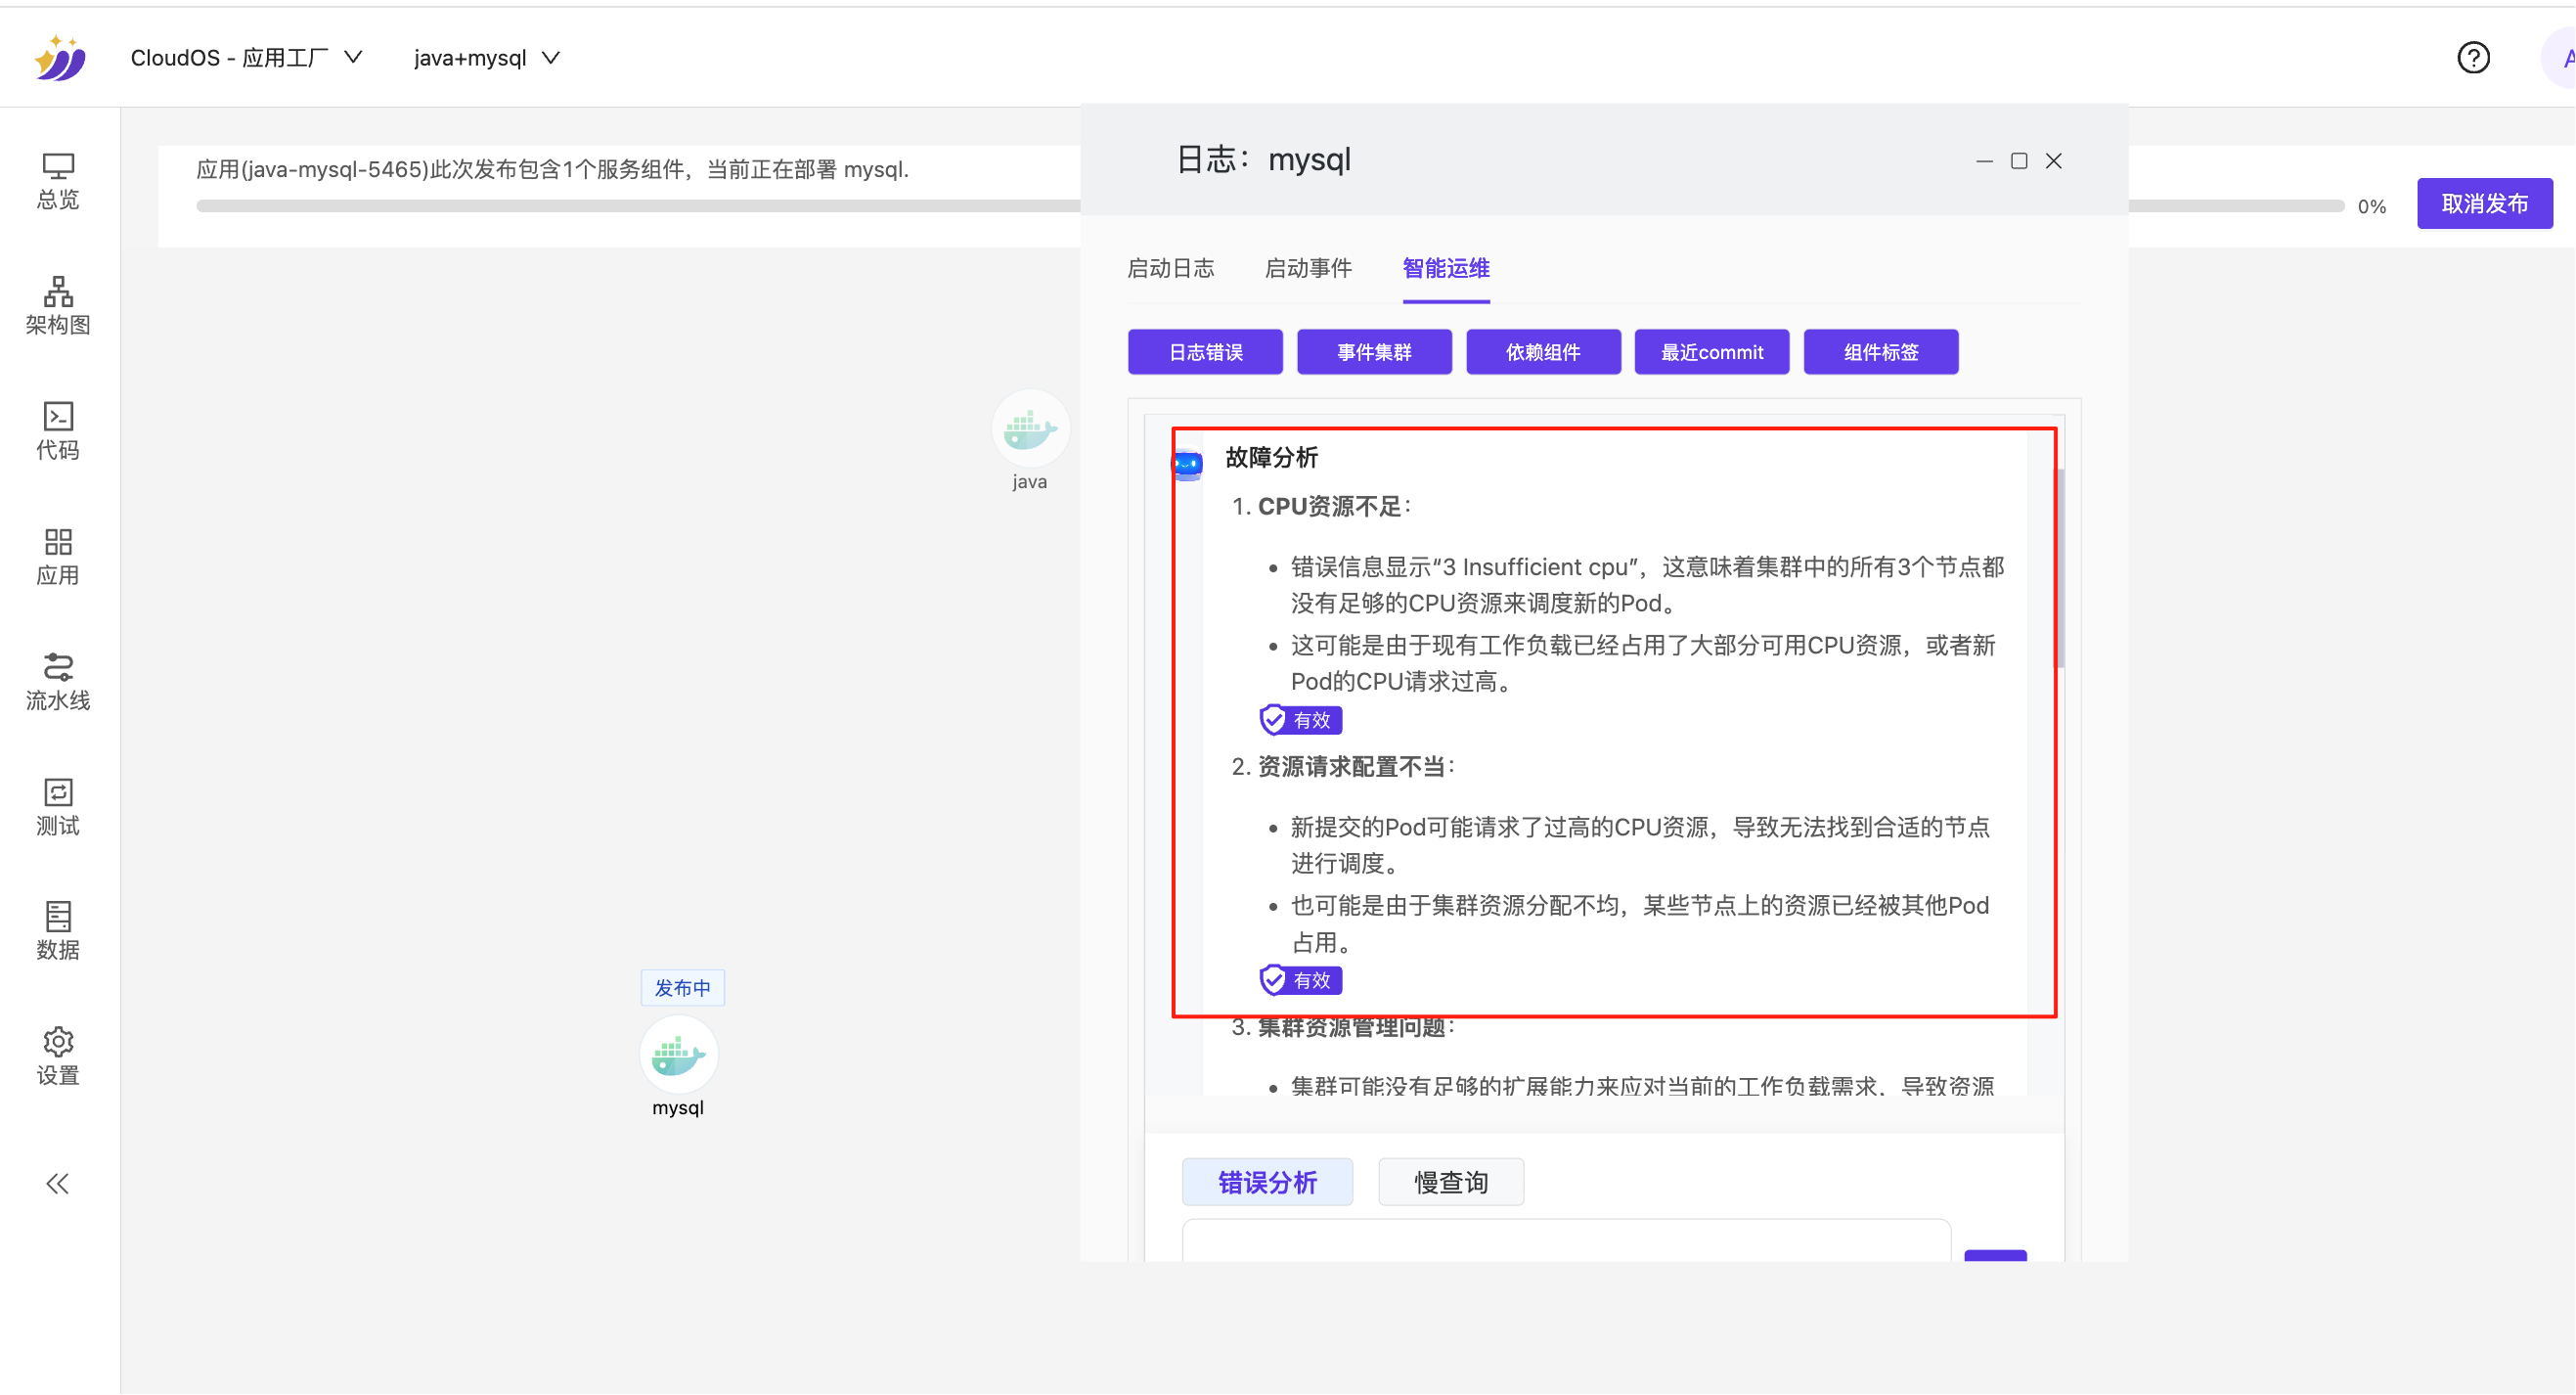Switch to the 启动事件 tab
2576x1395 pixels.
click(1307, 268)
